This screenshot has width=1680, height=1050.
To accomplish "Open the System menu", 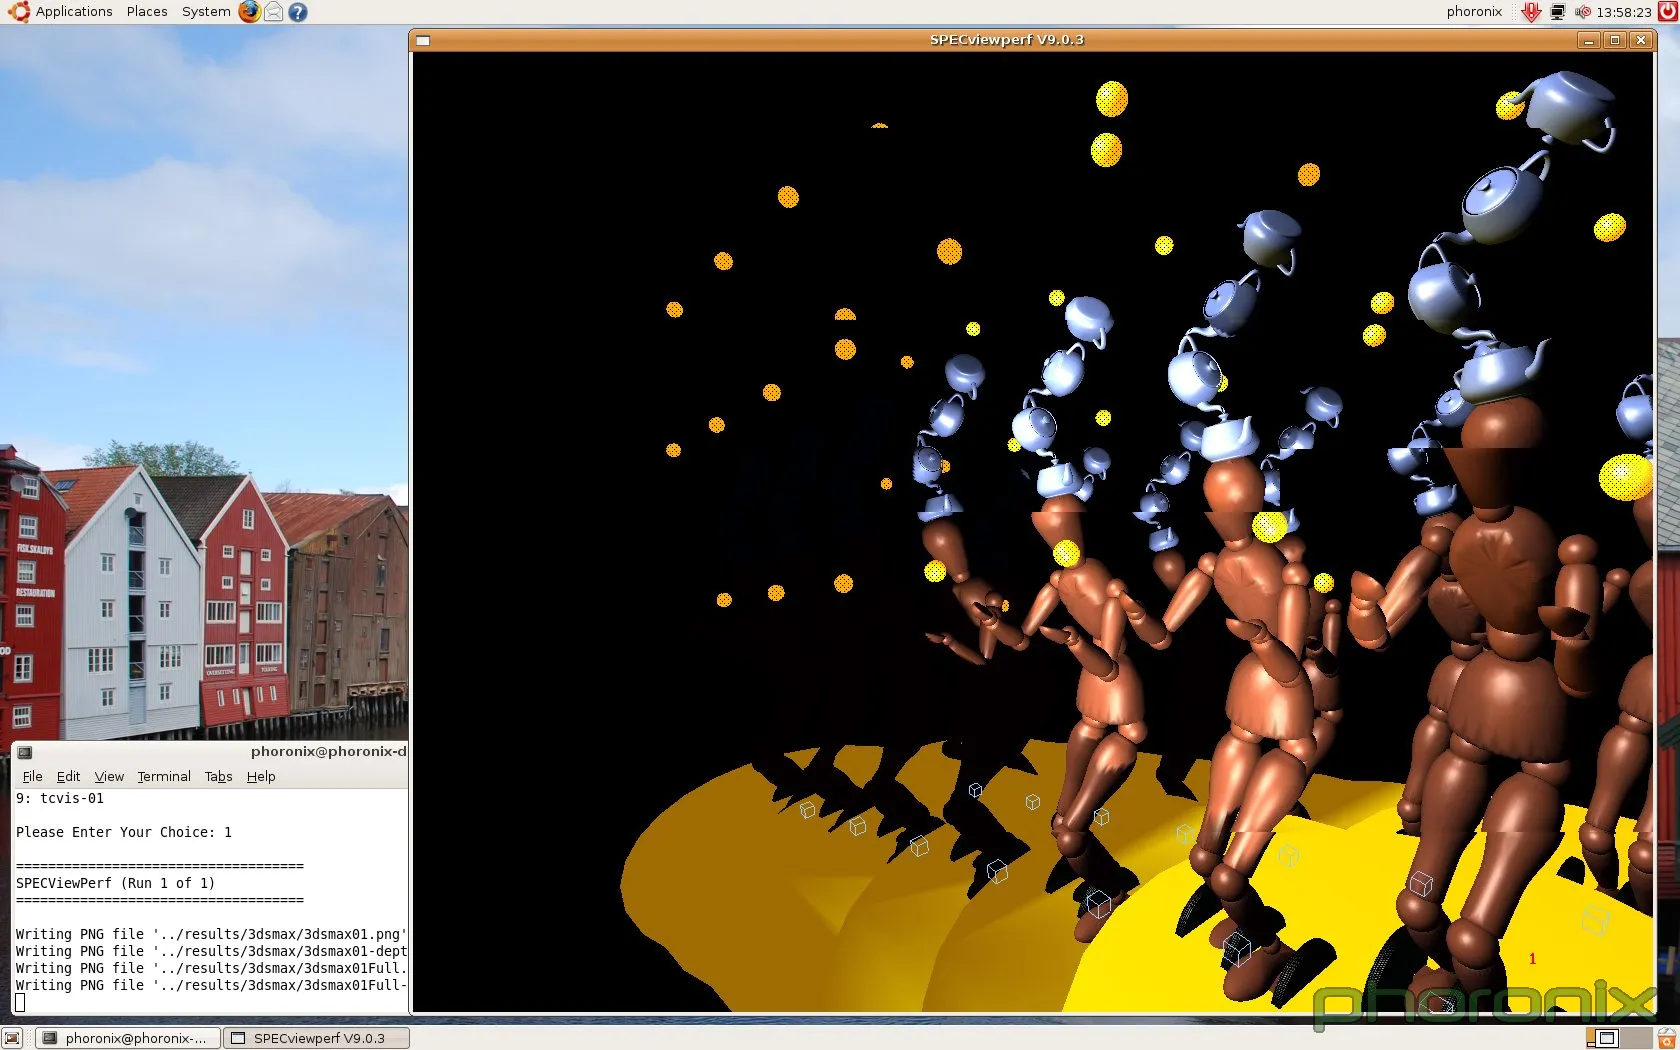I will (206, 11).
